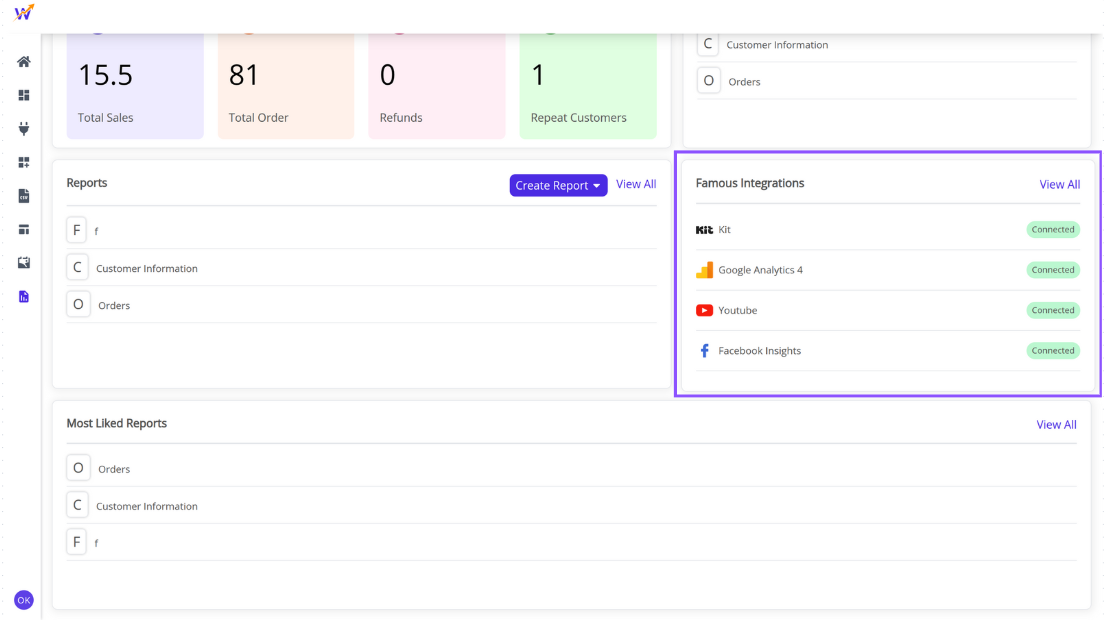Open the highlighted reports icon in sidebar
1106x620 pixels.
click(x=24, y=297)
